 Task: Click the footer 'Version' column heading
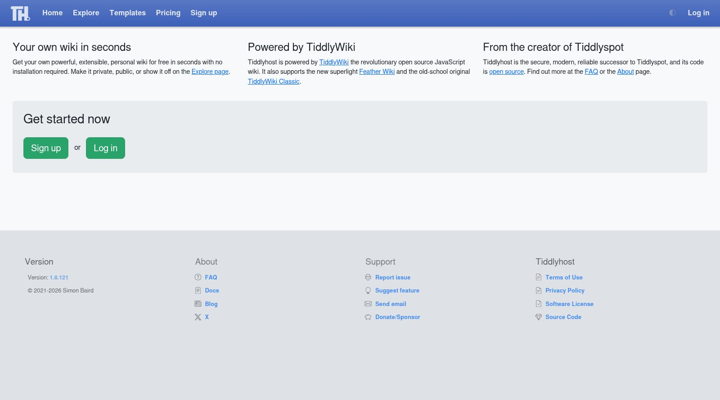[x=39, y=262]
